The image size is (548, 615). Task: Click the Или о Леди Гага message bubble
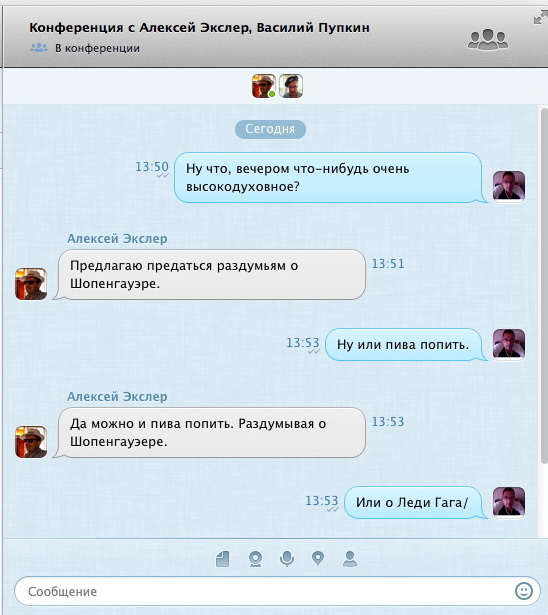(414, 502)
